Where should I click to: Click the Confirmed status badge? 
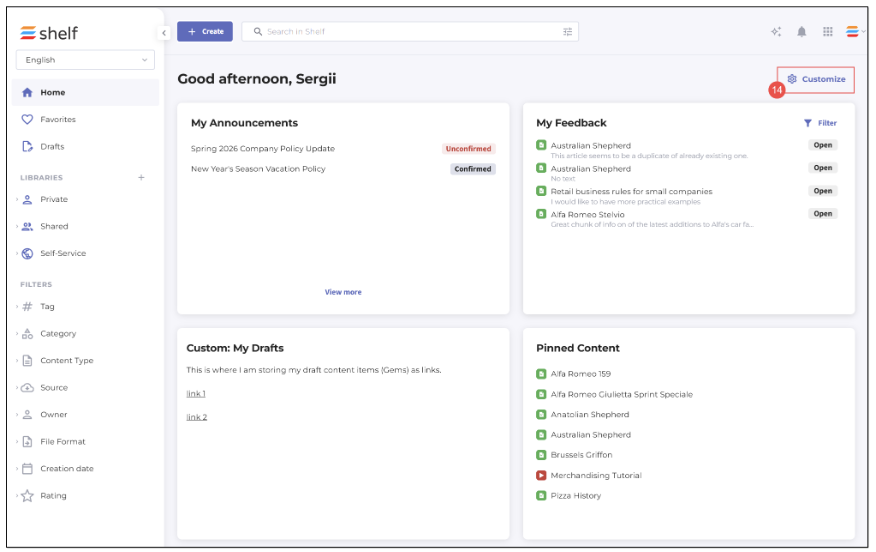(x=473, y=169)
